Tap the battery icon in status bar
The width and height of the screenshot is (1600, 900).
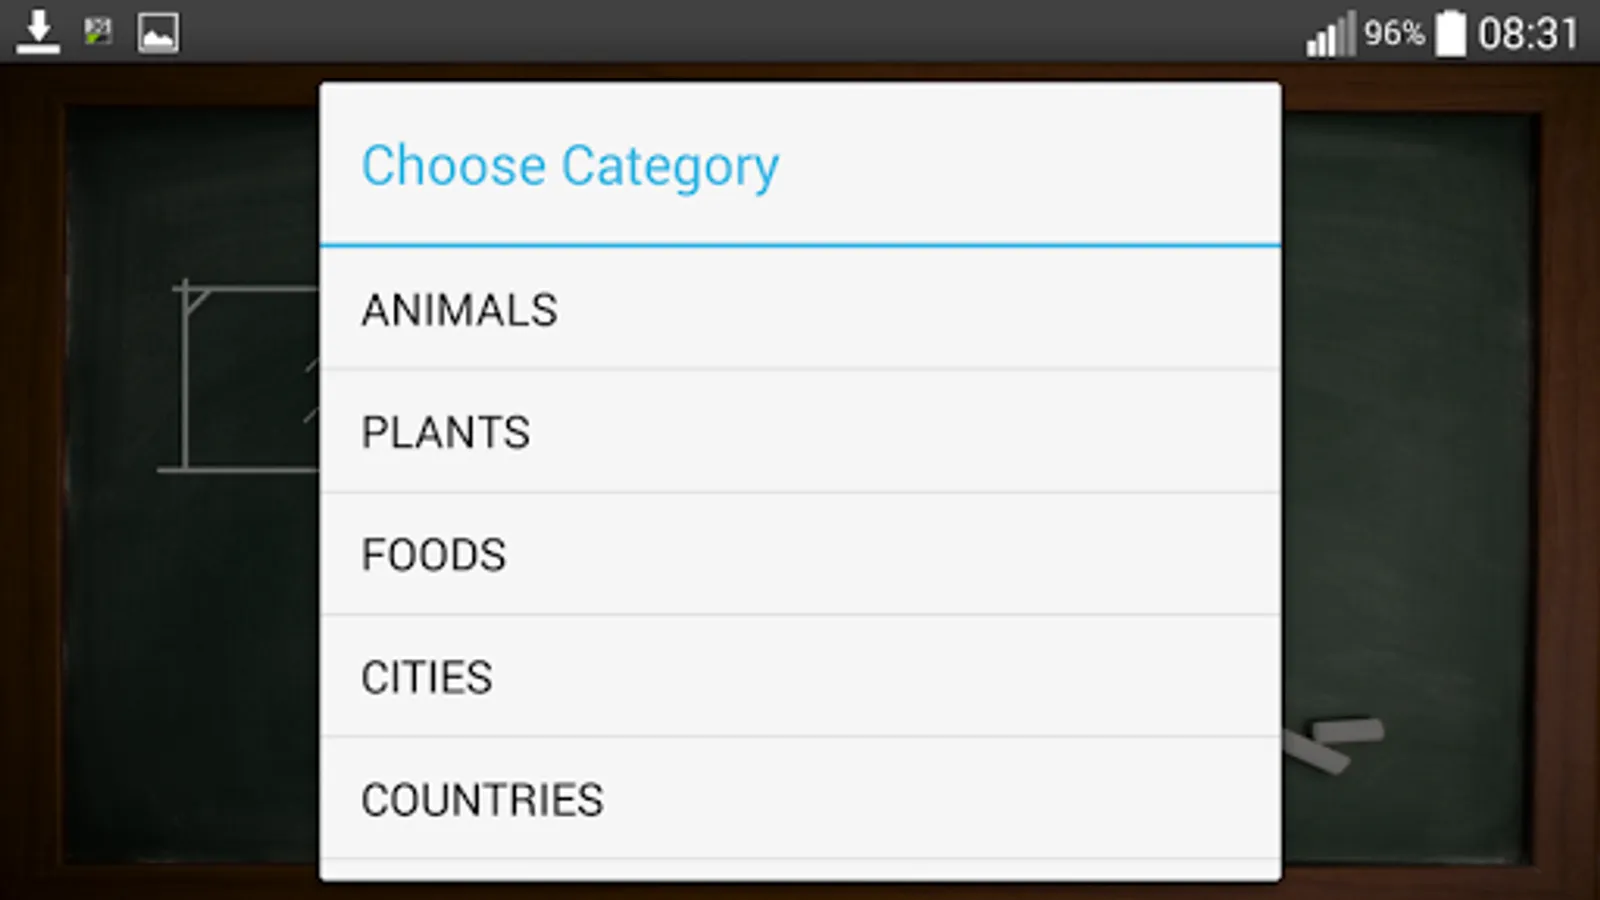(1451, 33)
